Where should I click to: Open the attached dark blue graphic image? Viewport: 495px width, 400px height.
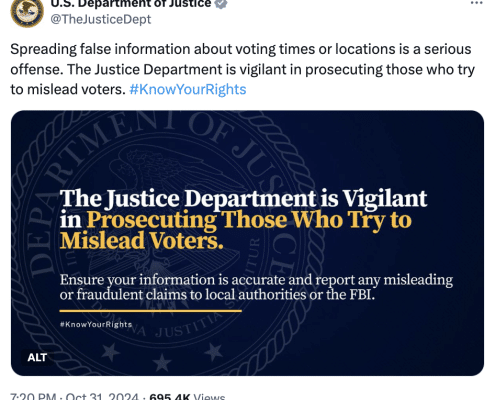[x=247, y=243]
